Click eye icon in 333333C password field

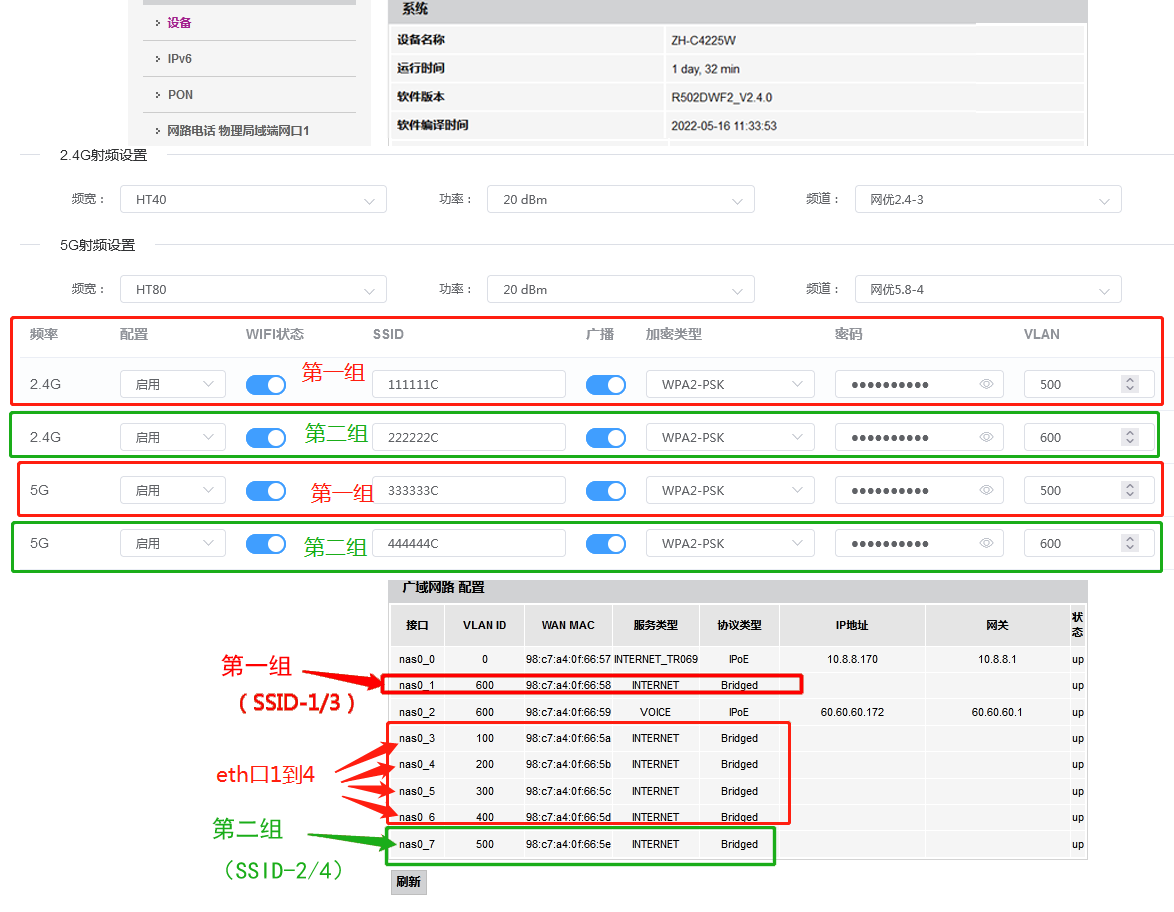click(986, 490)
